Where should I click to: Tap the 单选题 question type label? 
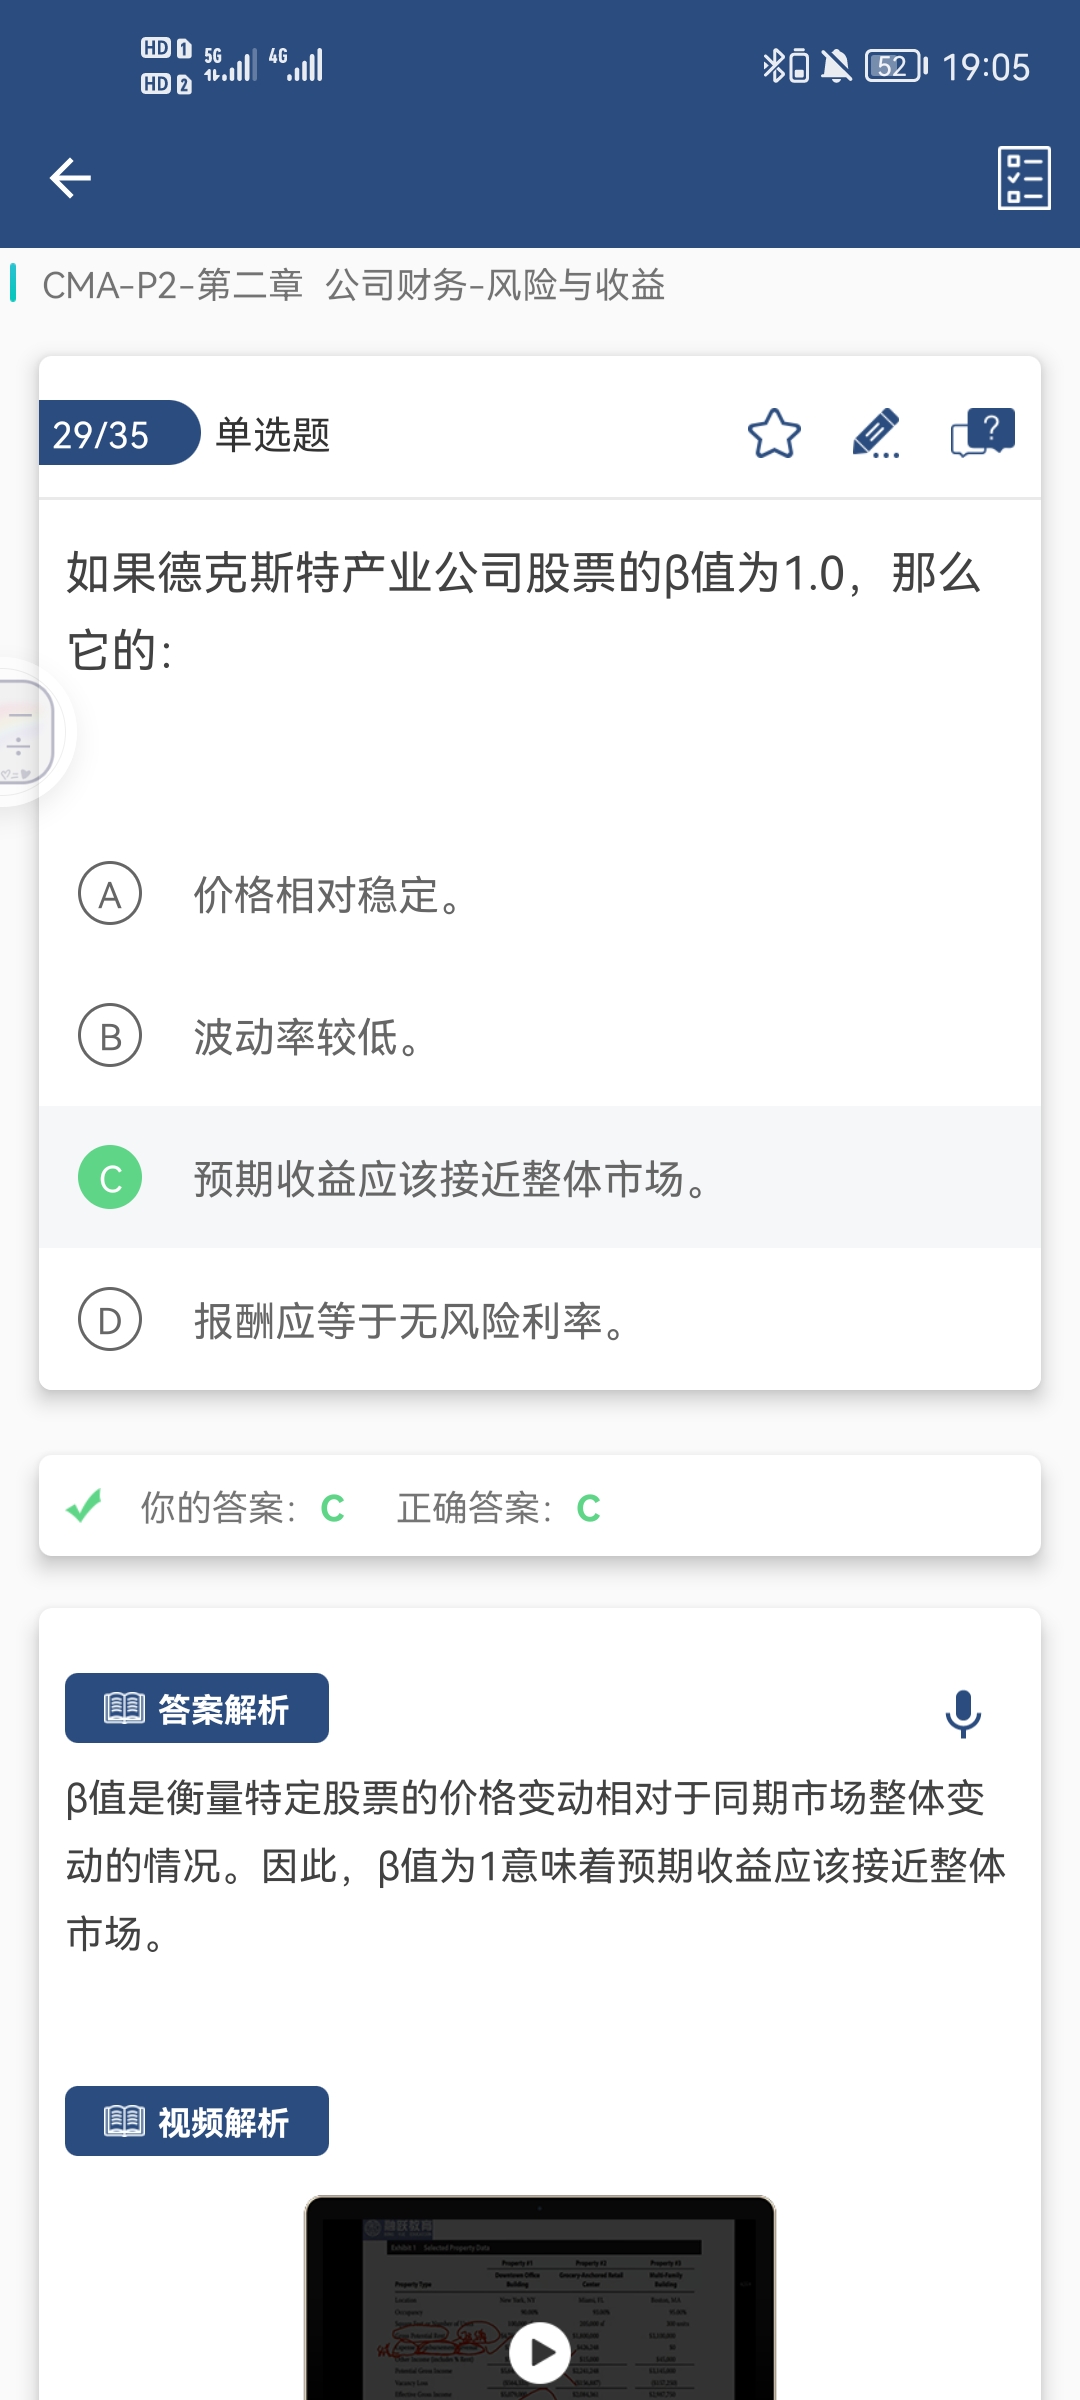pyautogui.click(x=273, y=434)
